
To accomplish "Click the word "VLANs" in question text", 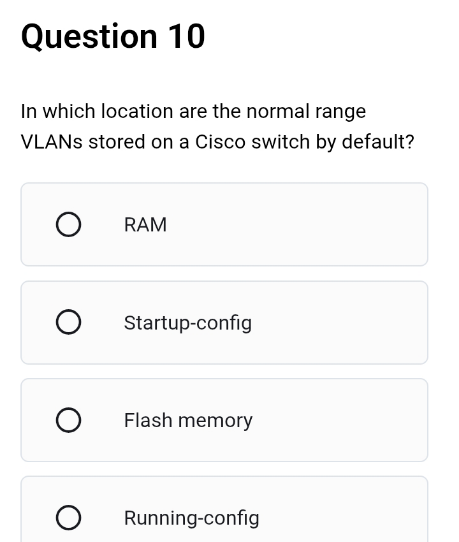I will coord(51,142).
